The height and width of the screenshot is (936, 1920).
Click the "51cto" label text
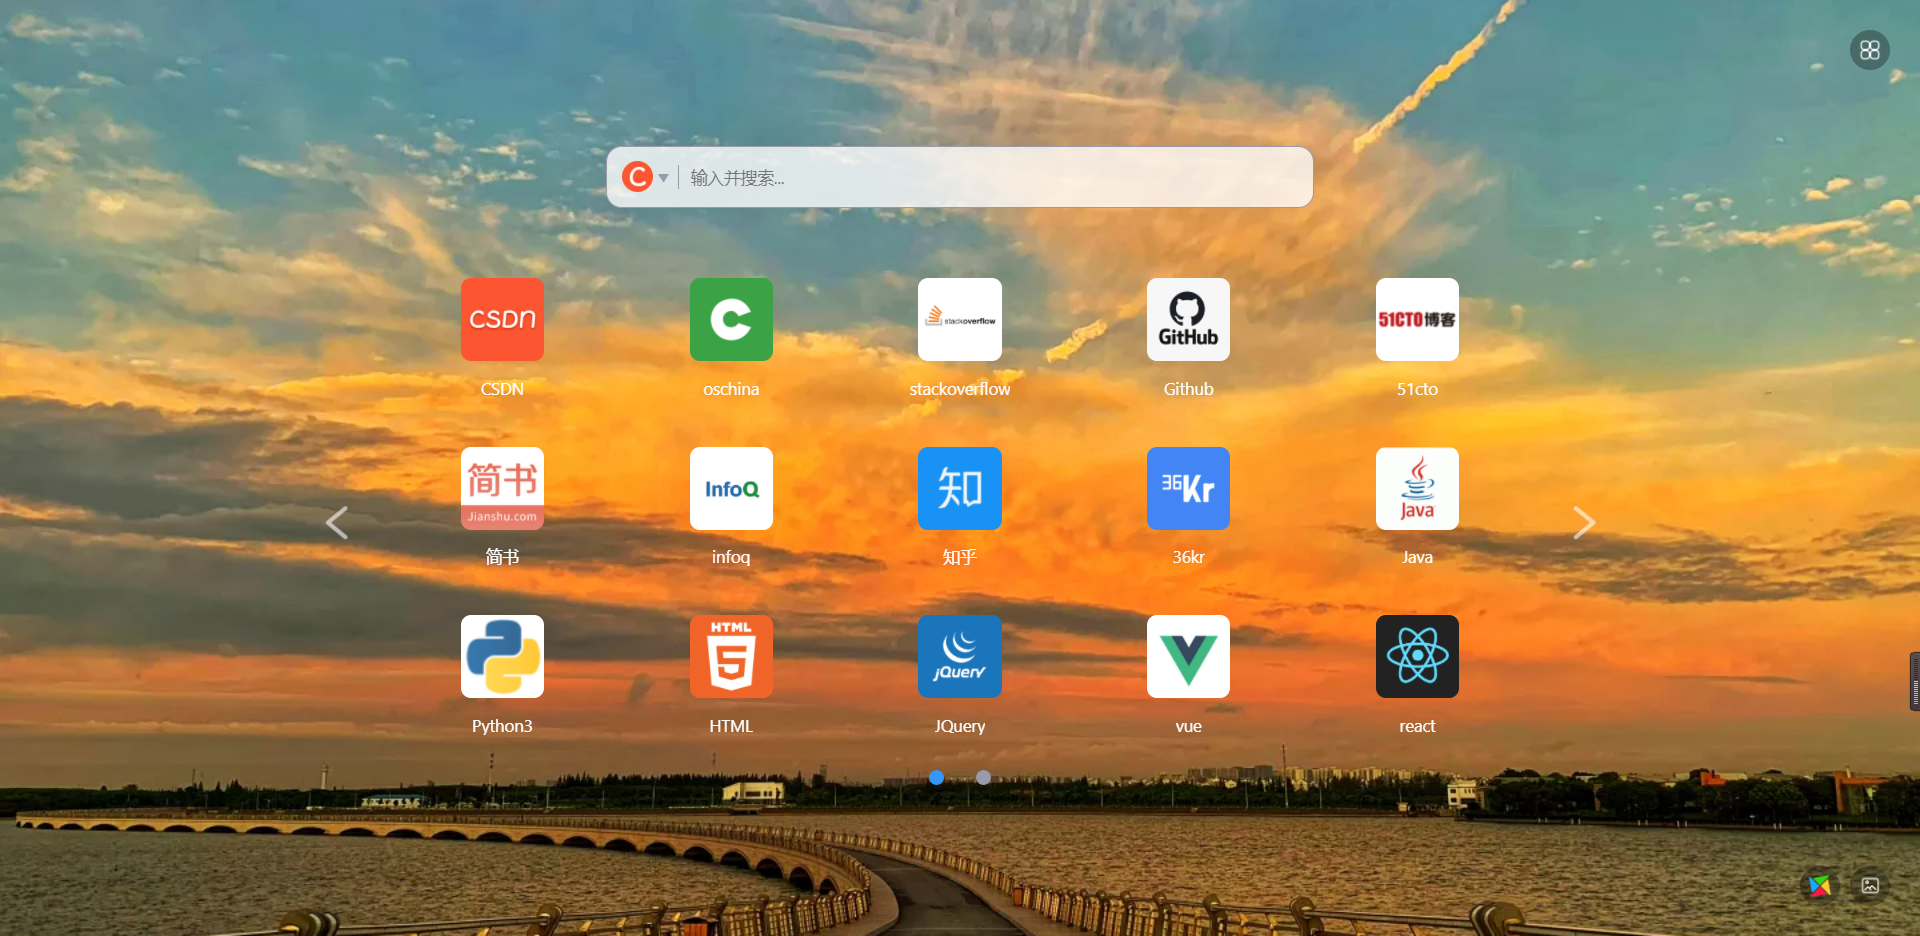1417,389
